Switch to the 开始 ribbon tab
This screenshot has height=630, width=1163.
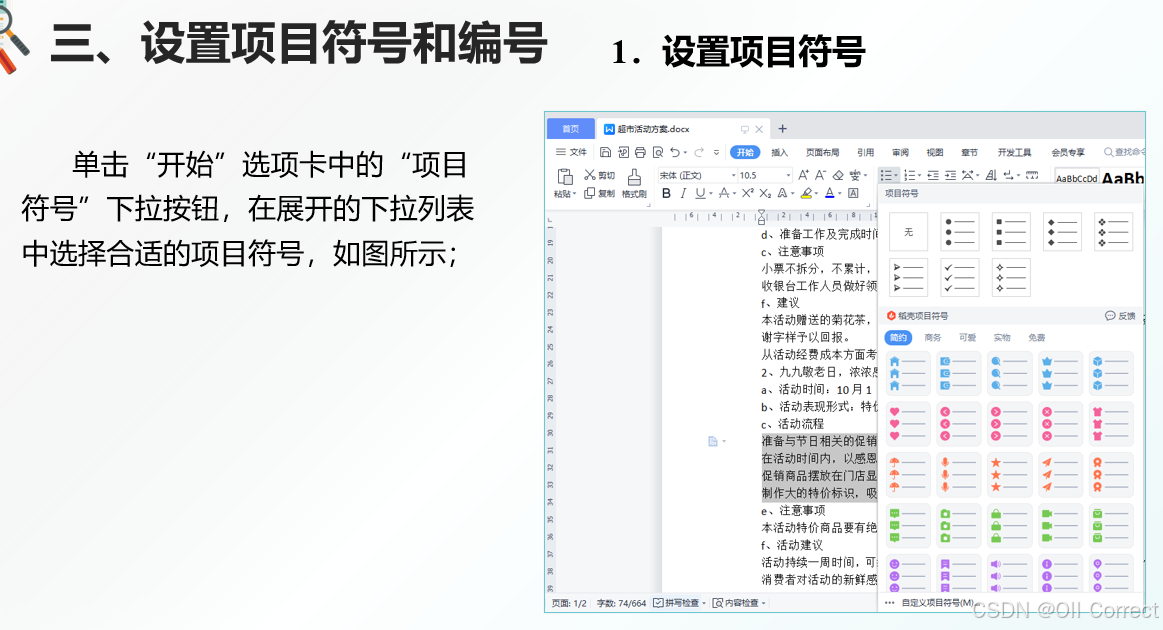745,152
